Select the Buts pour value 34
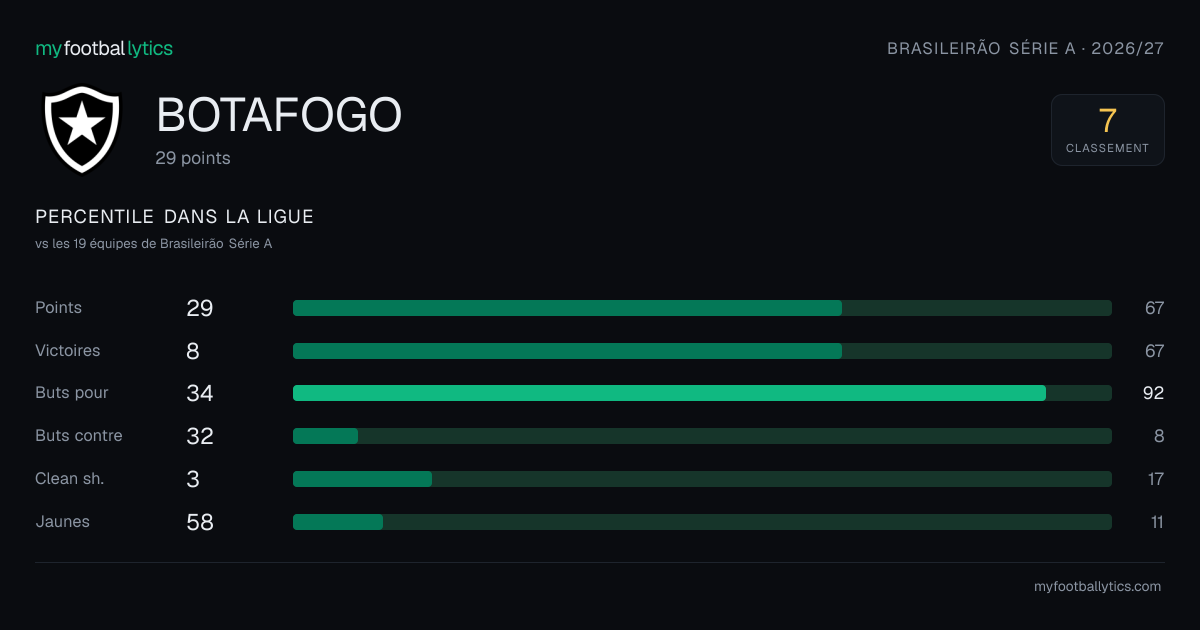Screen dimensions: 1200x630 pos(200,393)
